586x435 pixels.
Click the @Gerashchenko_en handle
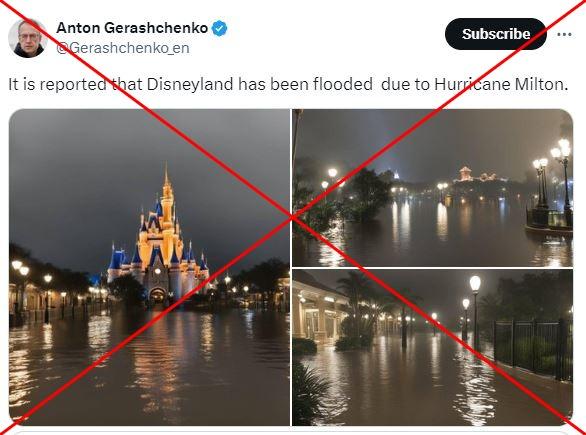pos(123,48)
